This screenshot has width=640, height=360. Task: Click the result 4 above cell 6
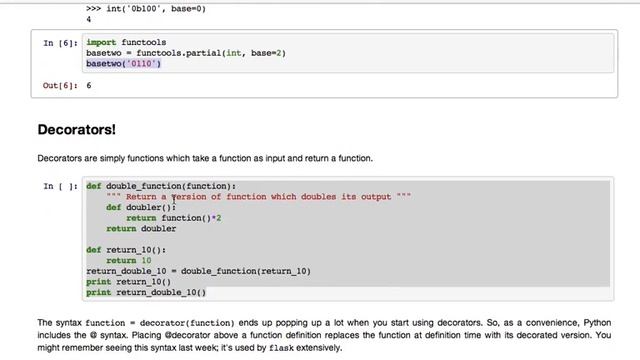89,19
